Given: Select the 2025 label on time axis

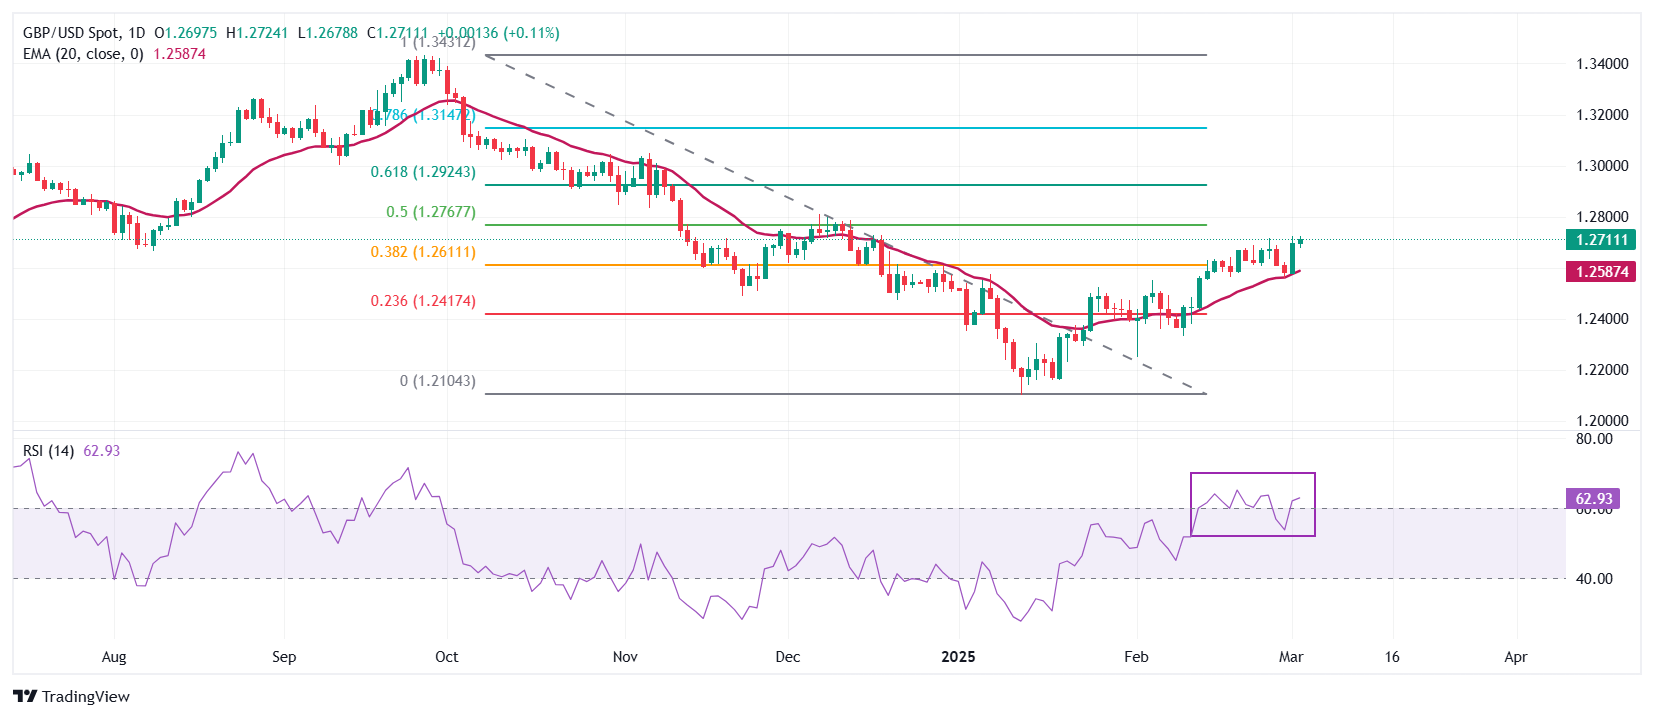Looking at the screenshot, I should click(958, 657).
